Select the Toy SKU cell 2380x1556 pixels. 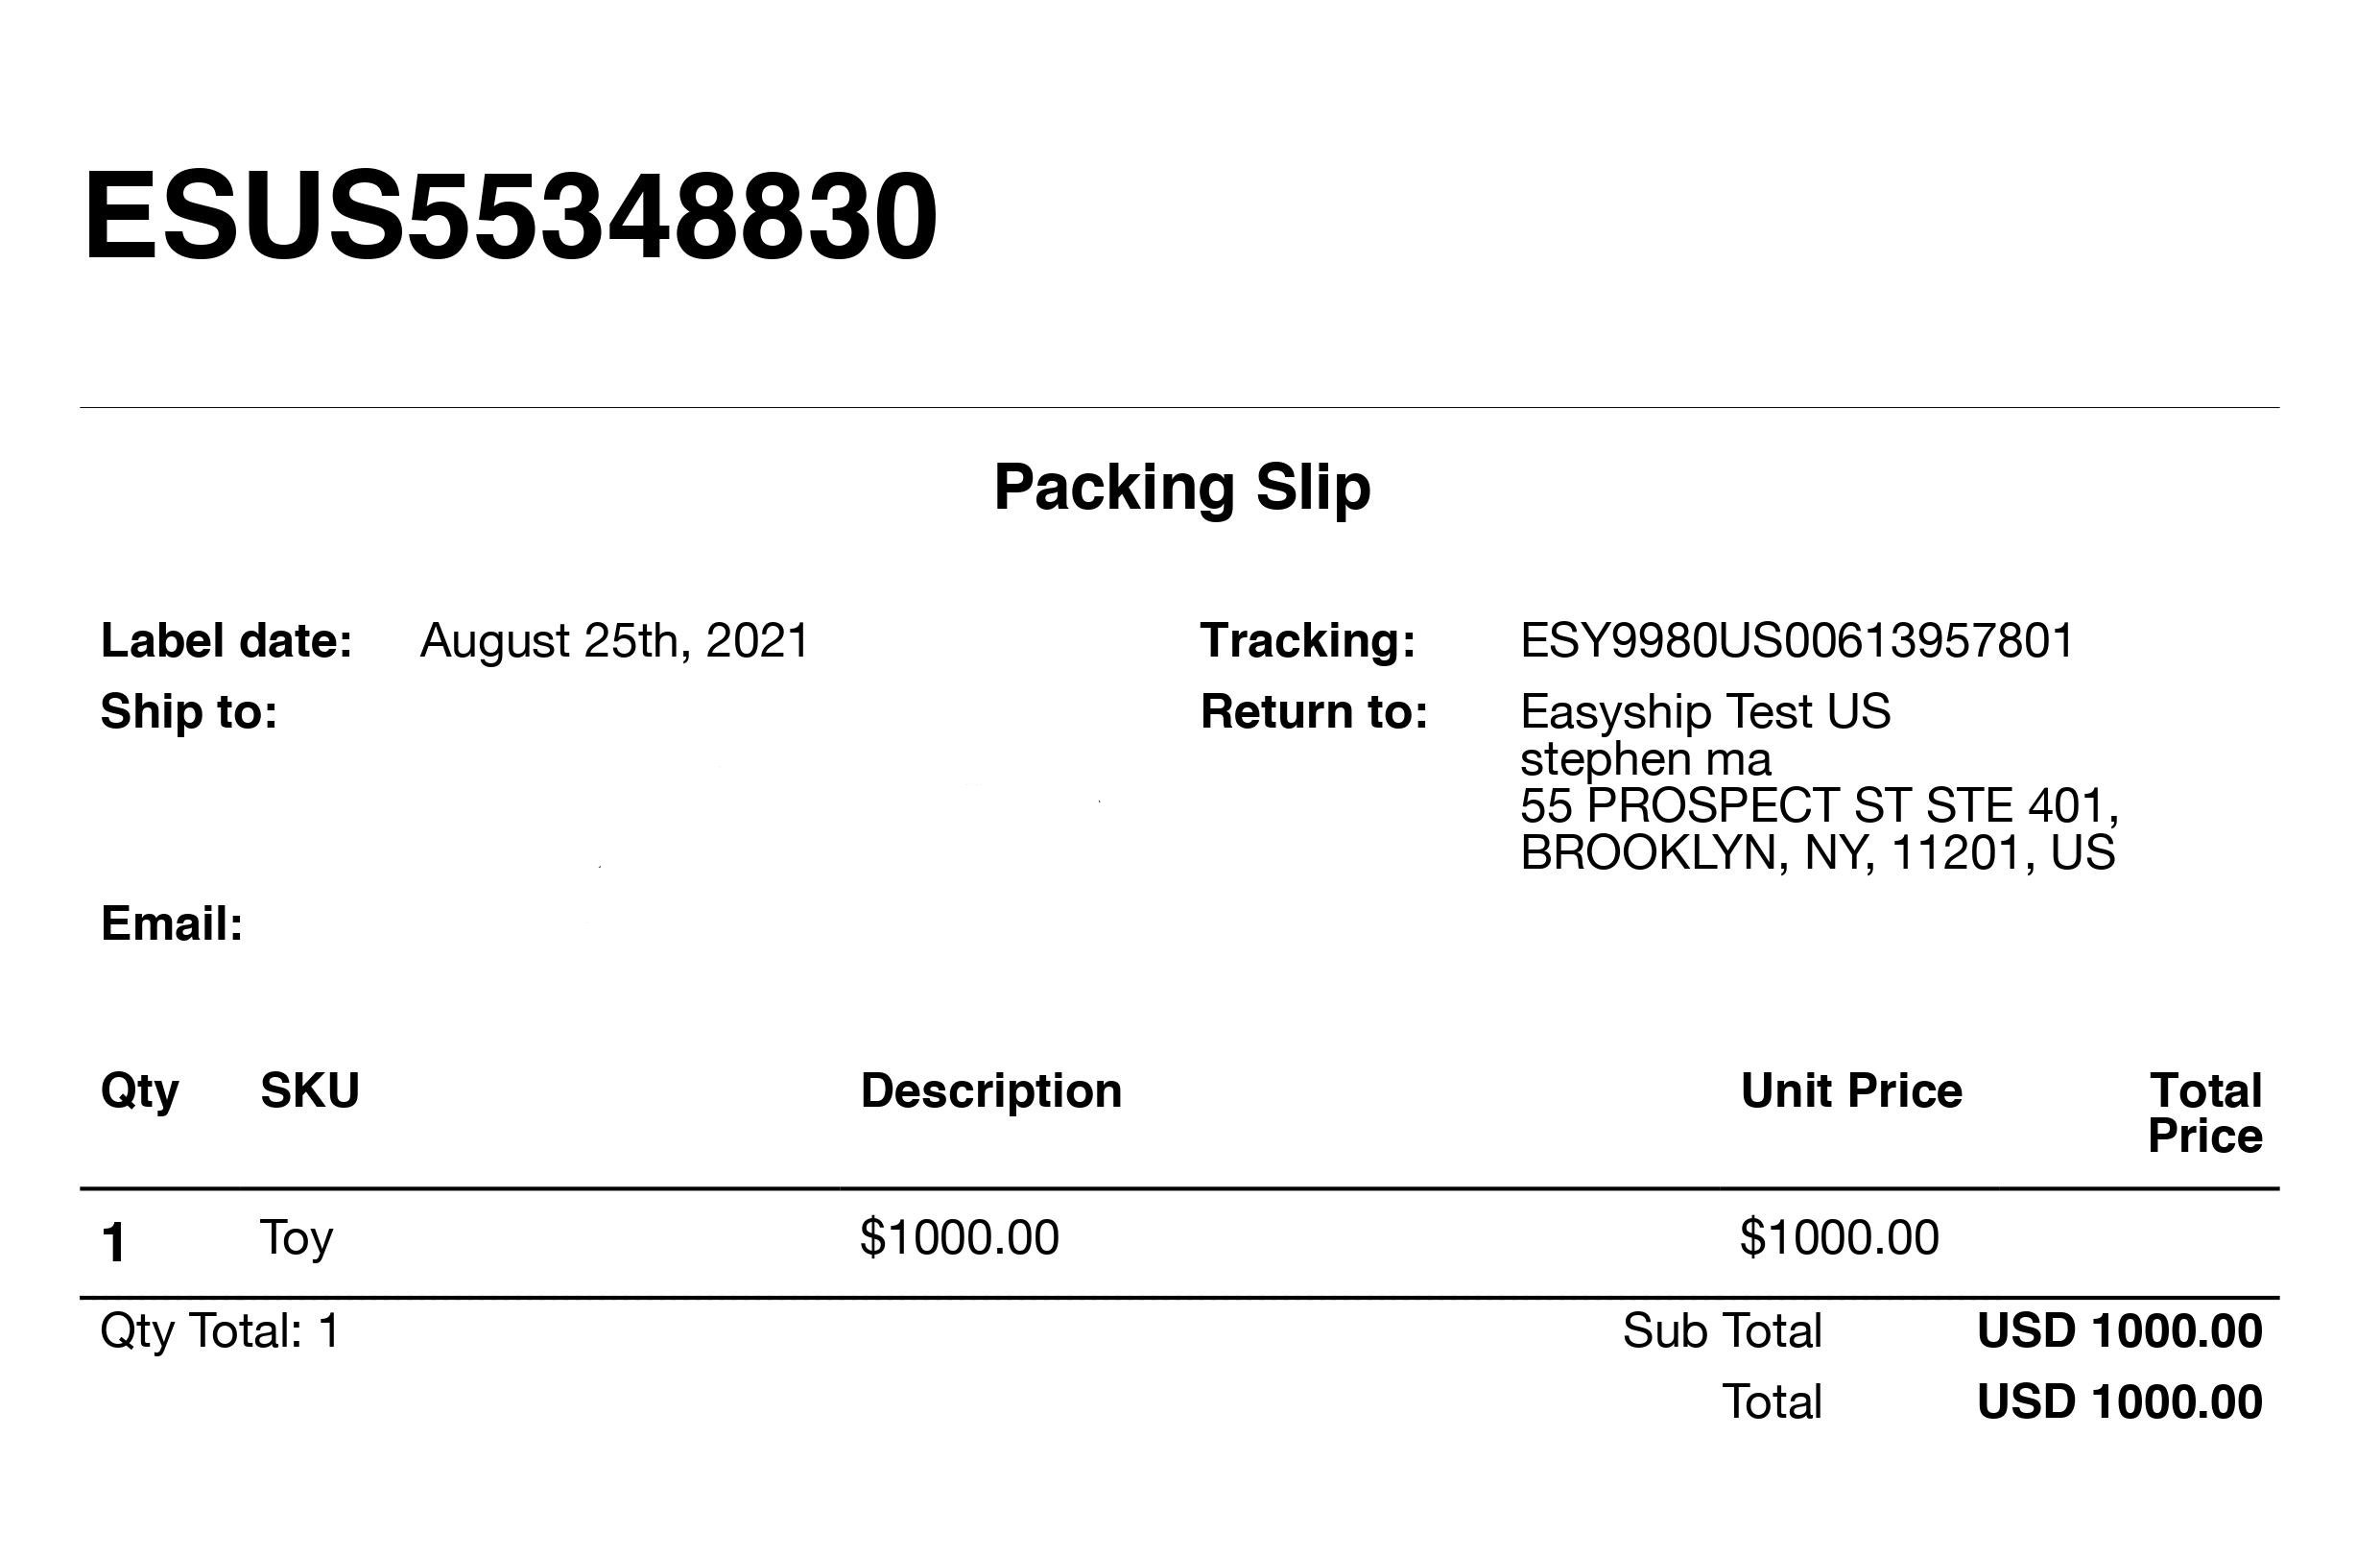pos(296,1239)
